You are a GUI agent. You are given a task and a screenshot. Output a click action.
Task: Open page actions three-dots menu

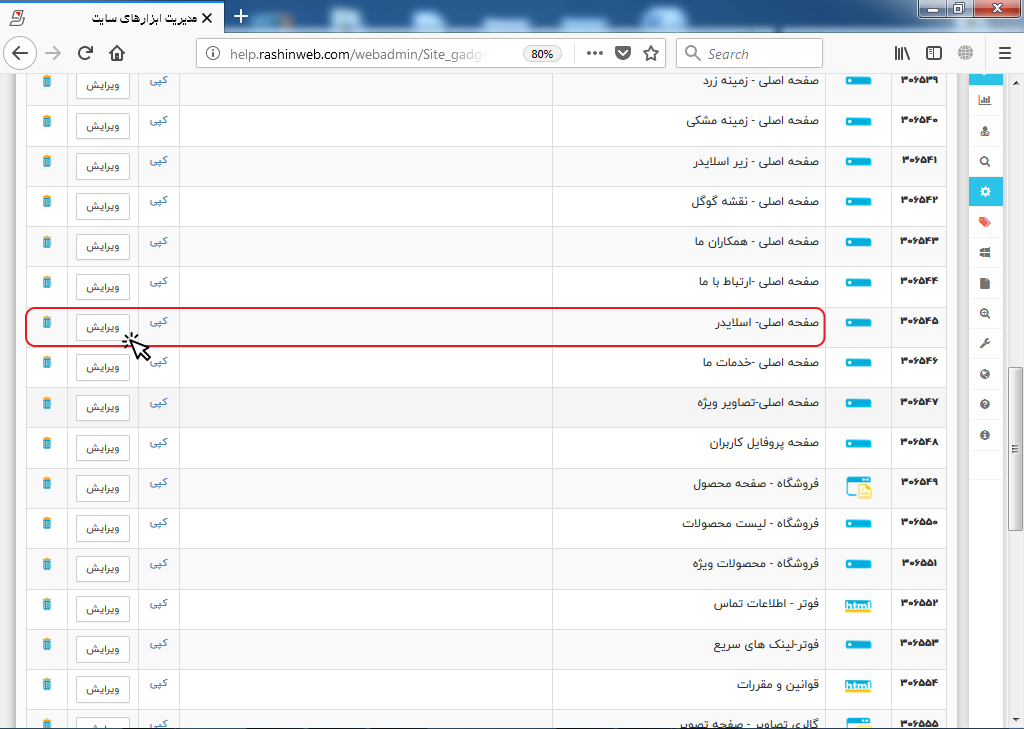(x=594, y=54)
